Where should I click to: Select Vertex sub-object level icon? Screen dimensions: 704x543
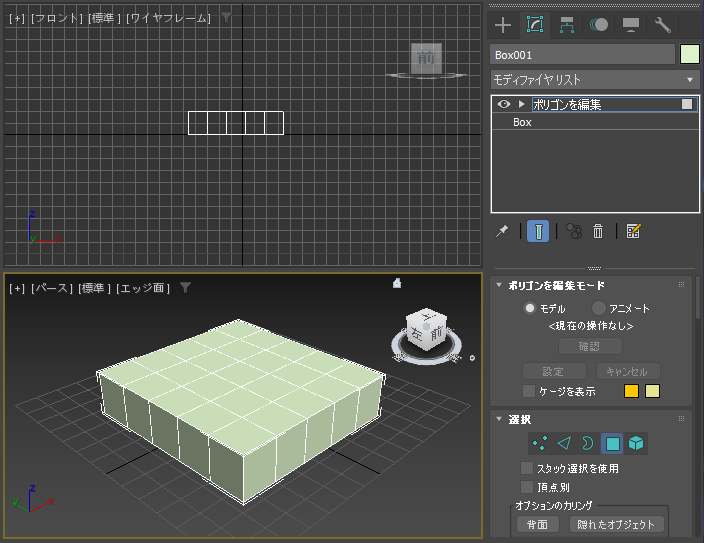click(540, 443)
